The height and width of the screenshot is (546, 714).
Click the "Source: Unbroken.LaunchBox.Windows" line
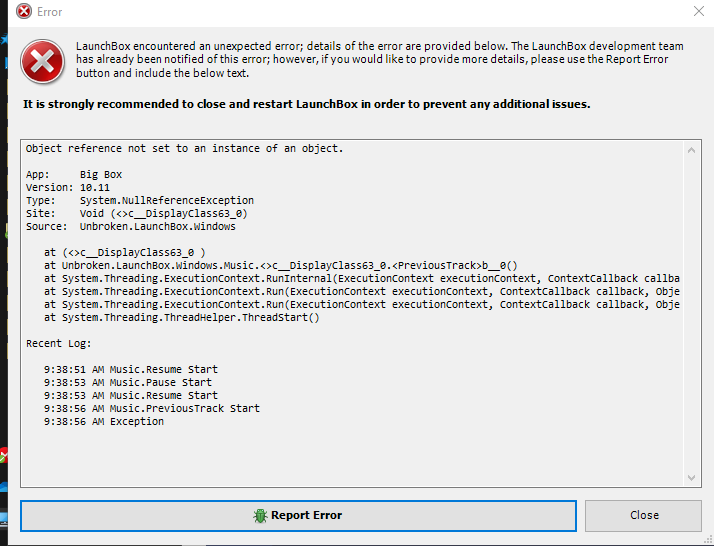pos(131,226)
